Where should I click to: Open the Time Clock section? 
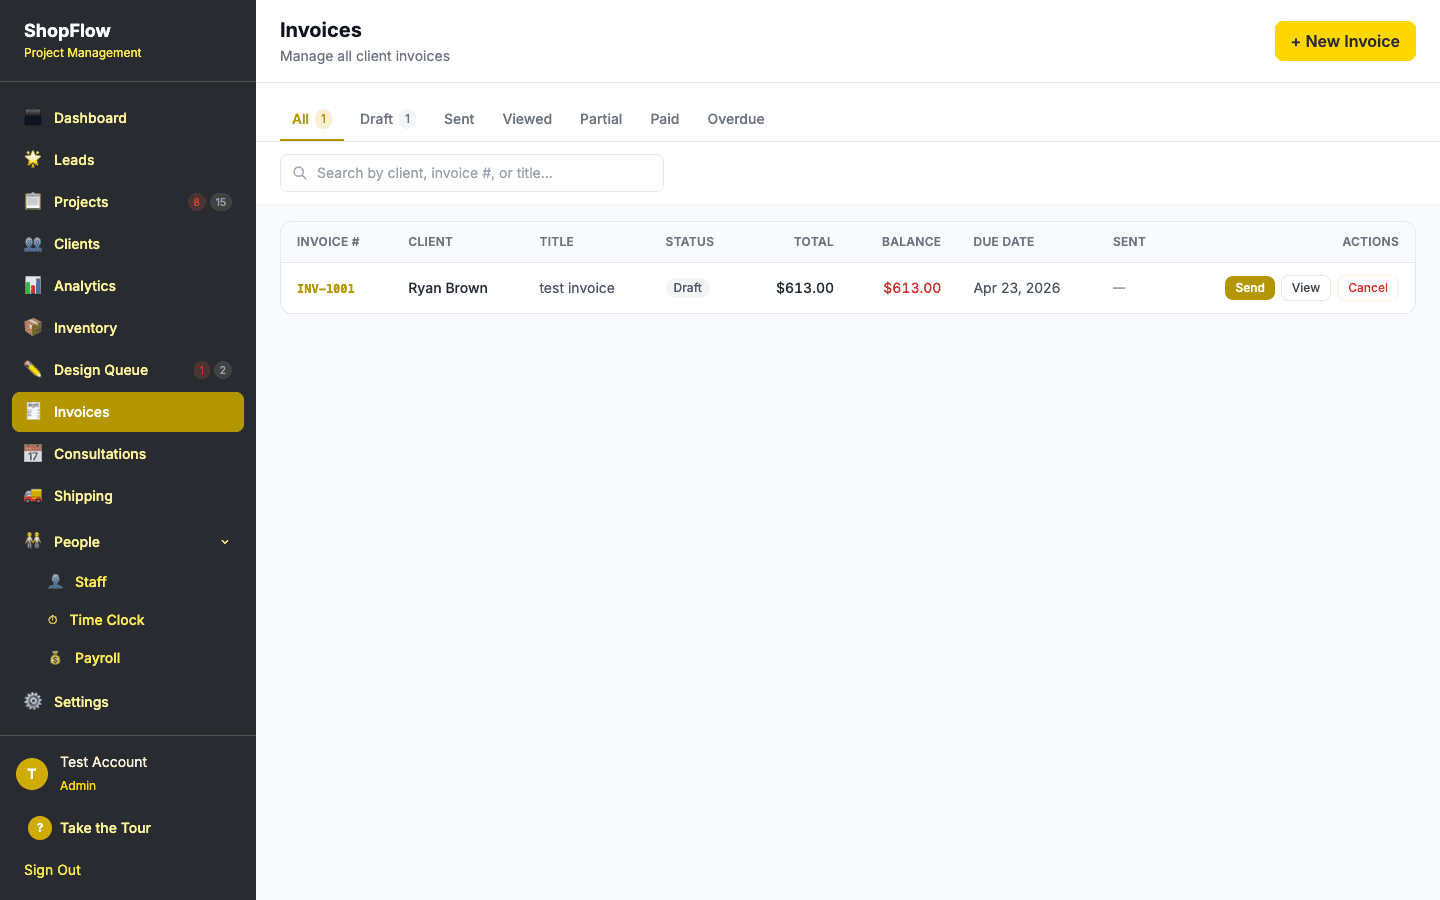tap(52, 619)
